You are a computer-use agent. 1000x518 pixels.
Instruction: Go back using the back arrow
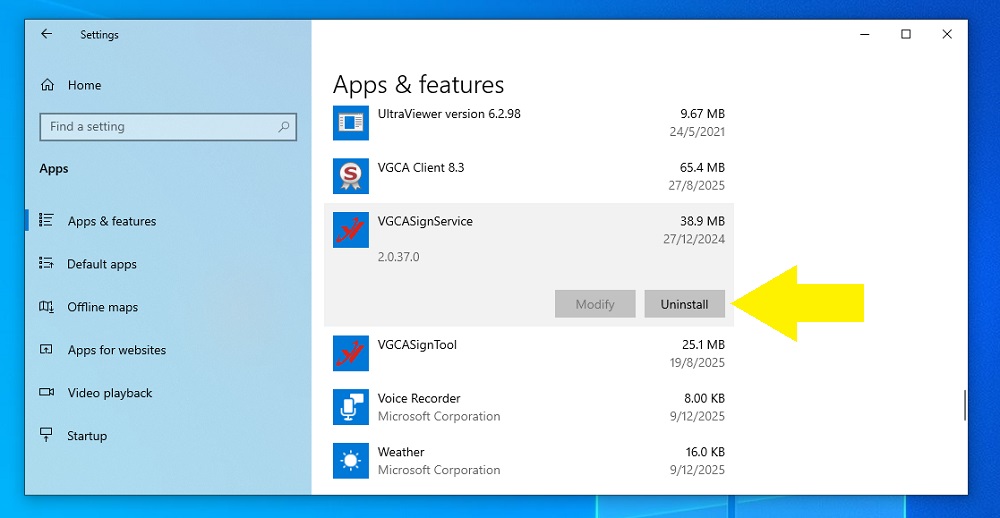coord(46,34)
